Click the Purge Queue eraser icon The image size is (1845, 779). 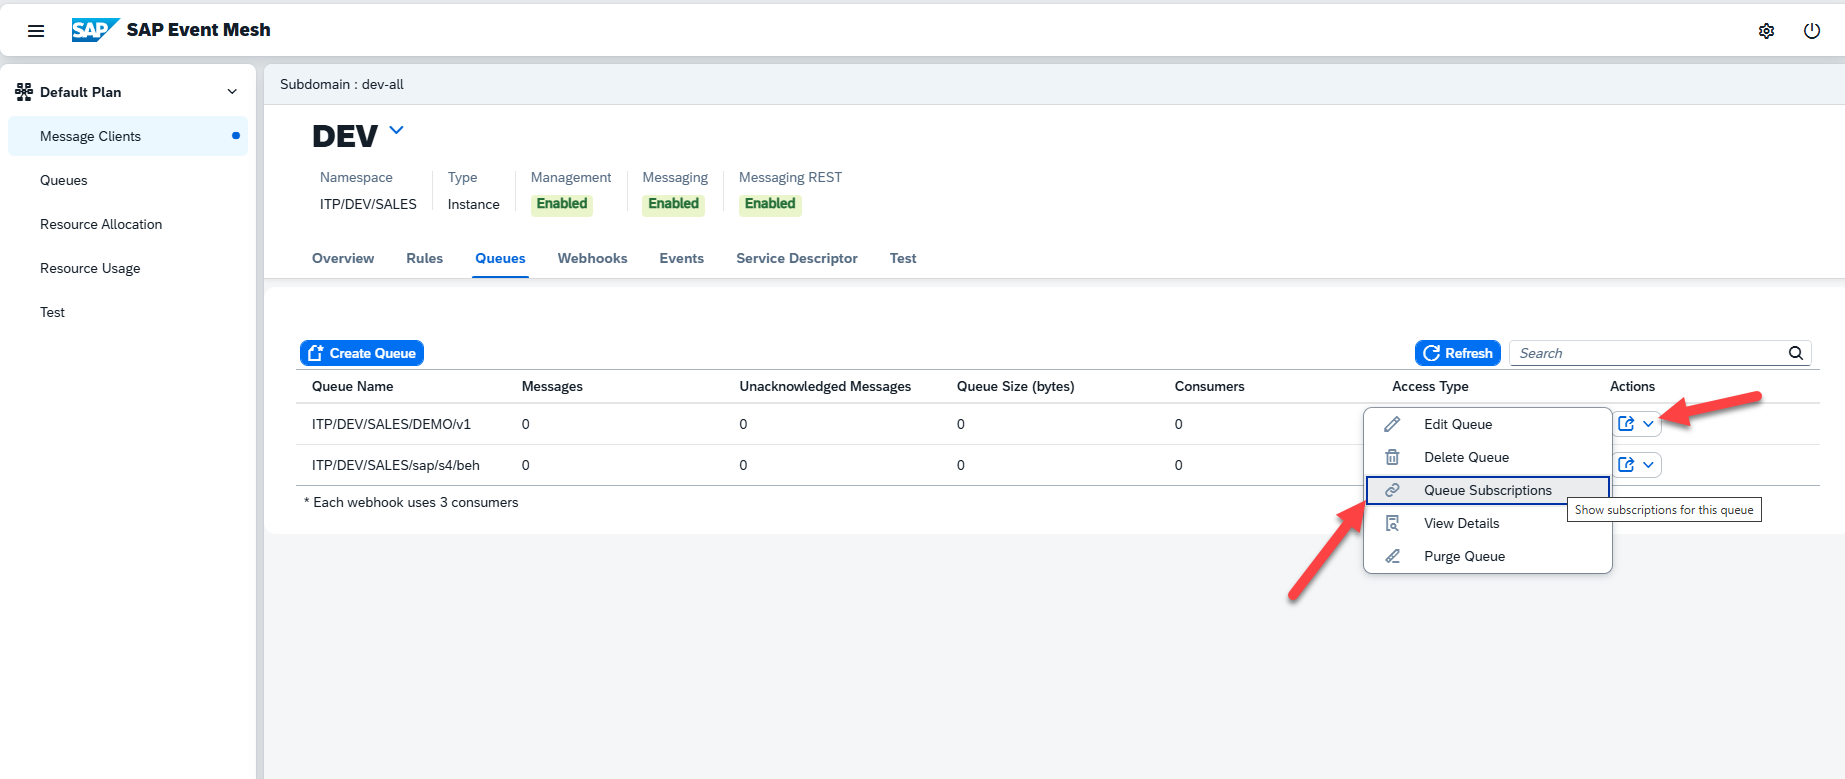click(1392, 556)
